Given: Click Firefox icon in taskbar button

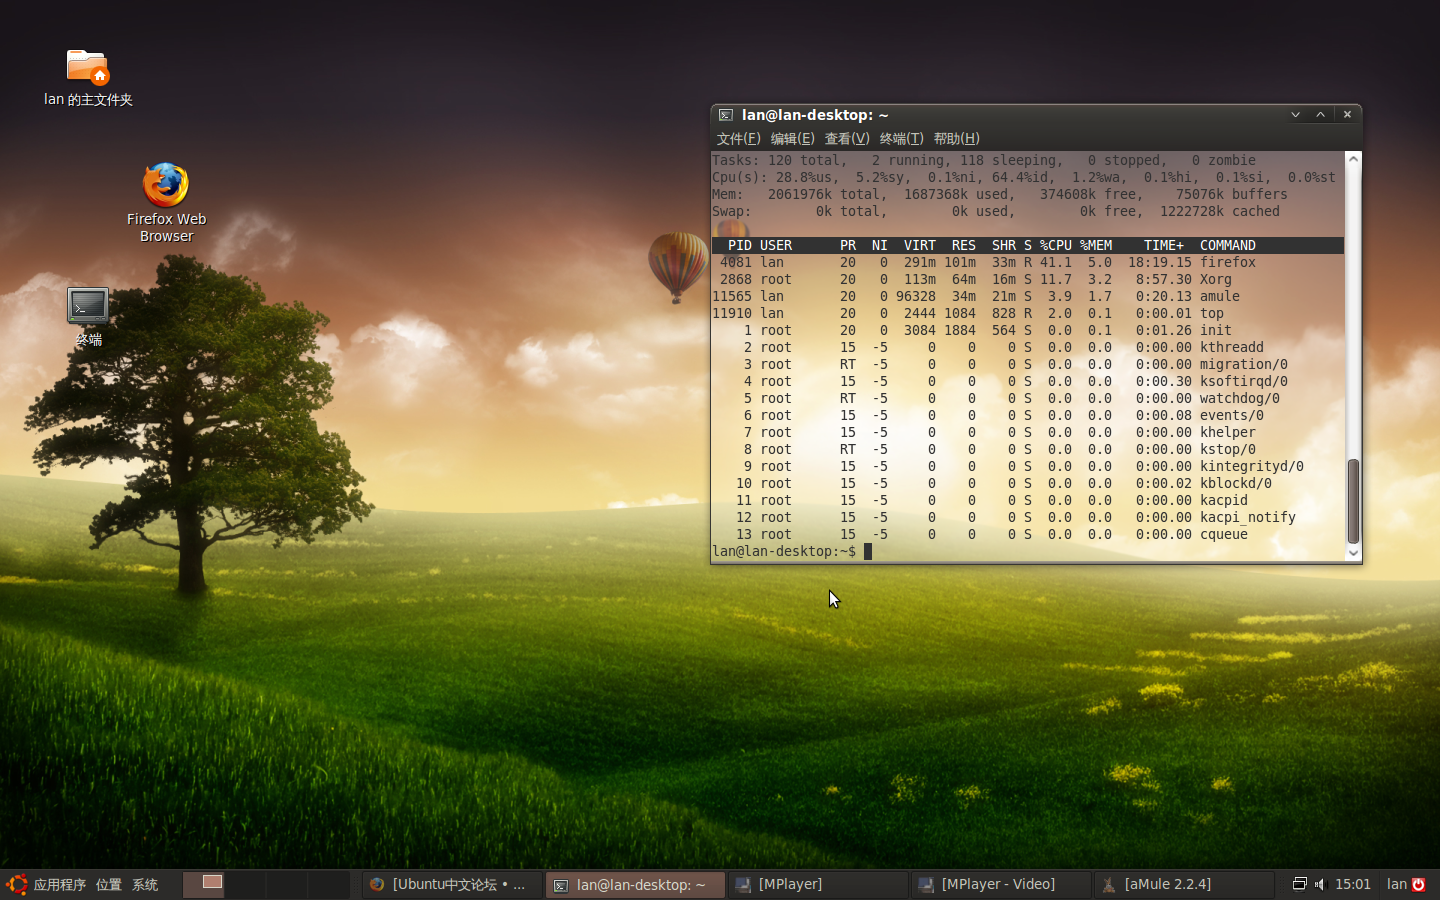Looking at the screenshot, I should (x=377, y=884).
